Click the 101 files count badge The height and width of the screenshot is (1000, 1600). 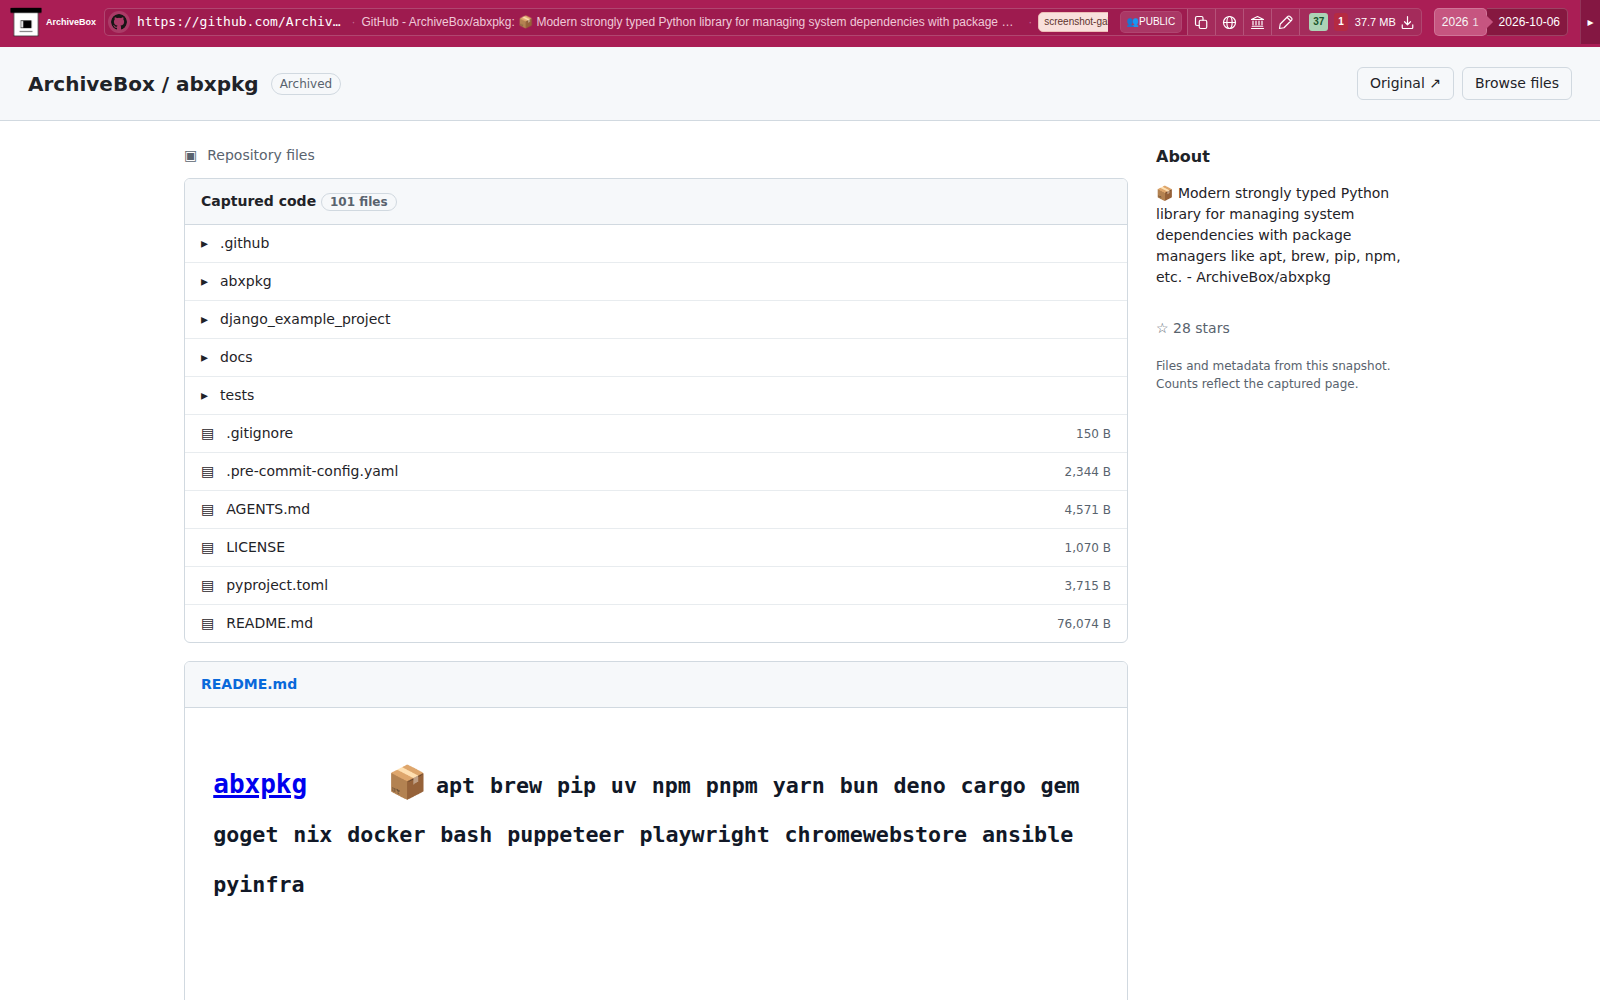tap(359, 202)
